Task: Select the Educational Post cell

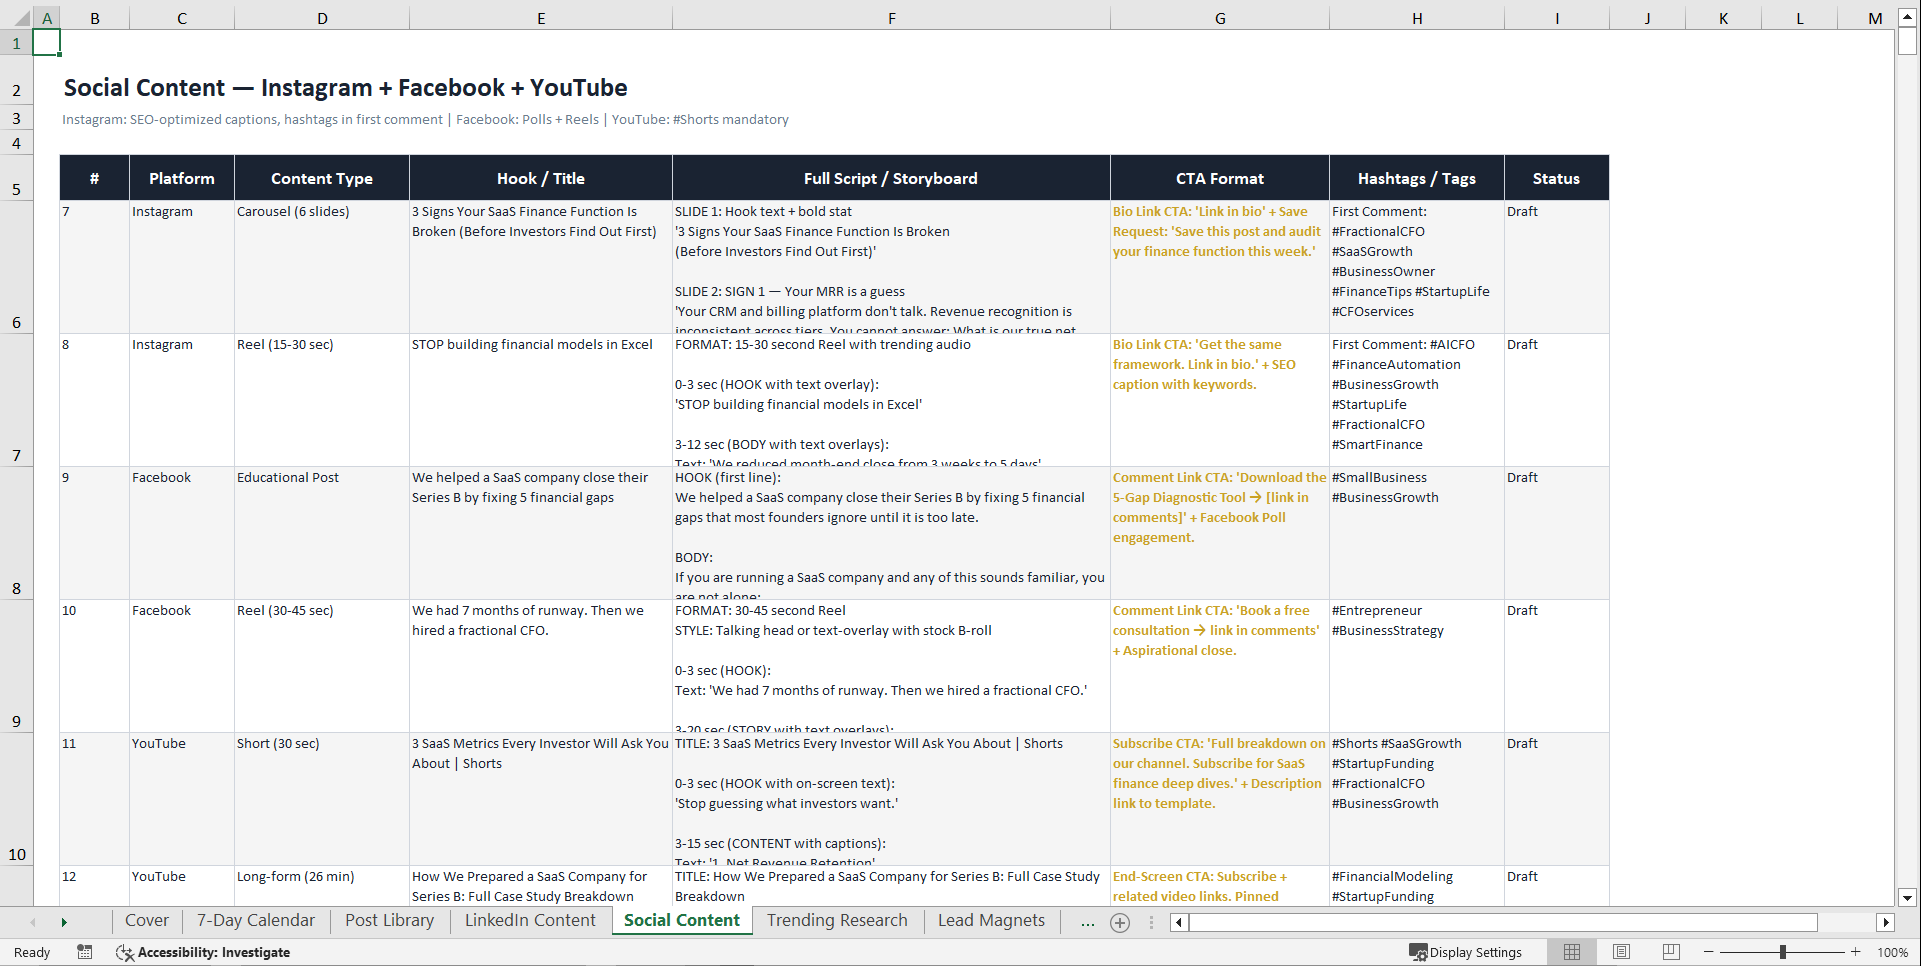Action: pyautogui.click(x=322, y=533)
